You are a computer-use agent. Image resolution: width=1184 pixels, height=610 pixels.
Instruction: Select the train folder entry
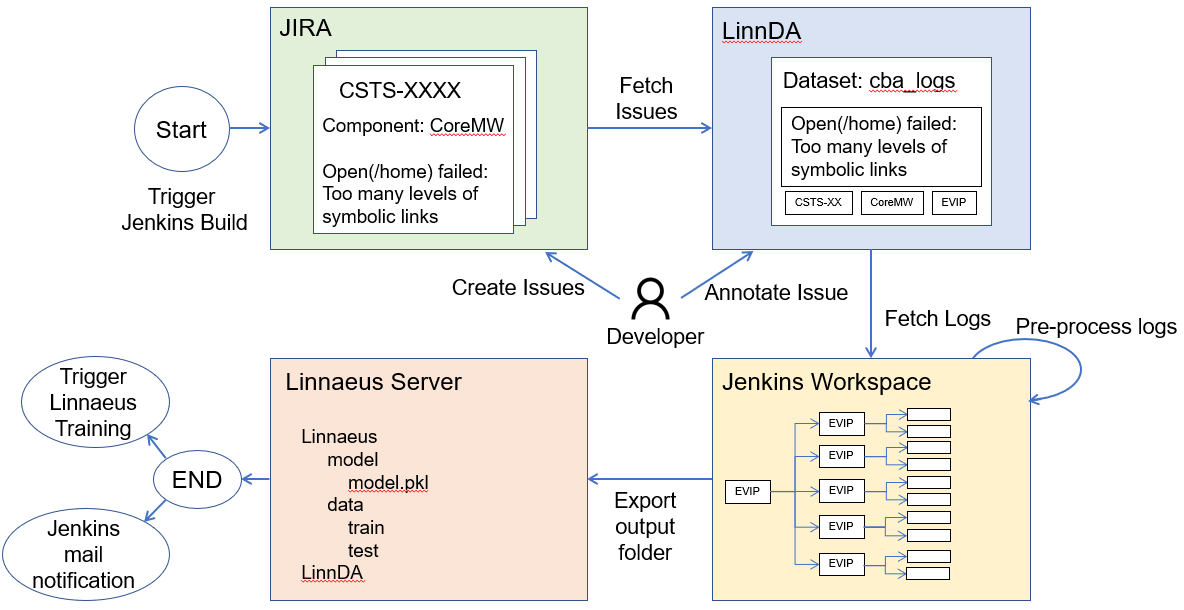click(x=366, y=527)
